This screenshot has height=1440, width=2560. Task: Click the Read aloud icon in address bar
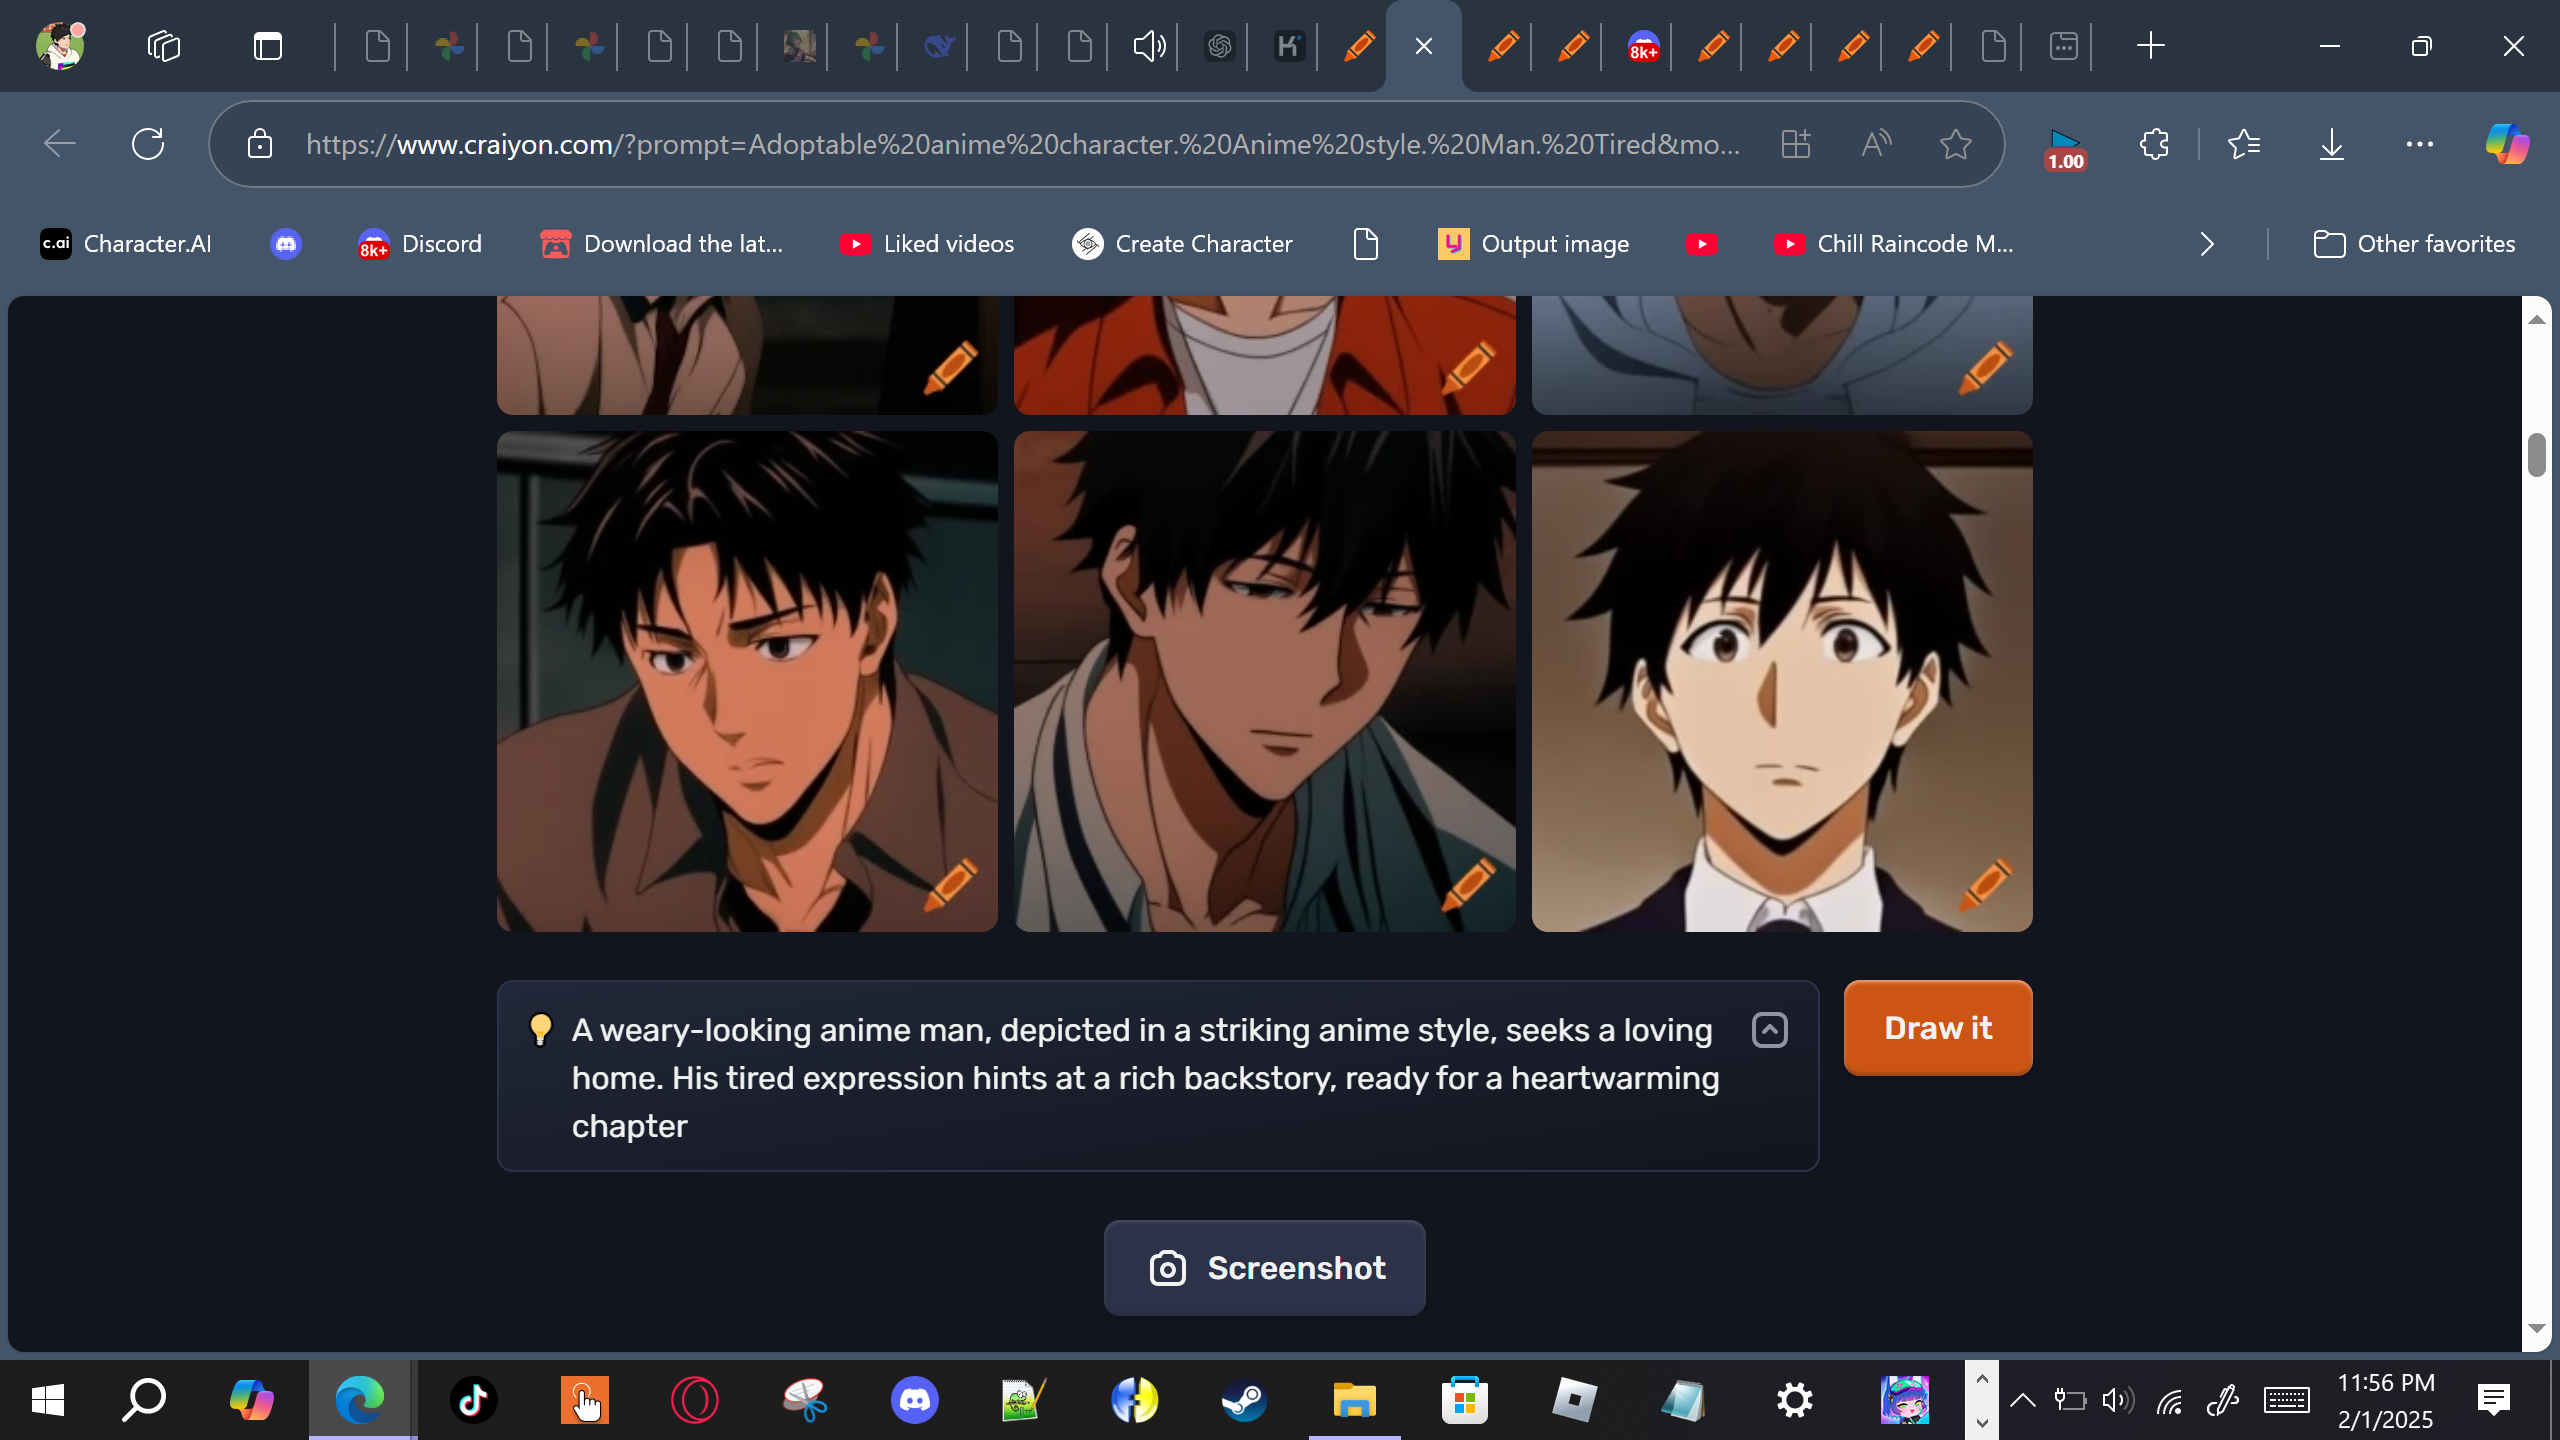[1876, 144]
